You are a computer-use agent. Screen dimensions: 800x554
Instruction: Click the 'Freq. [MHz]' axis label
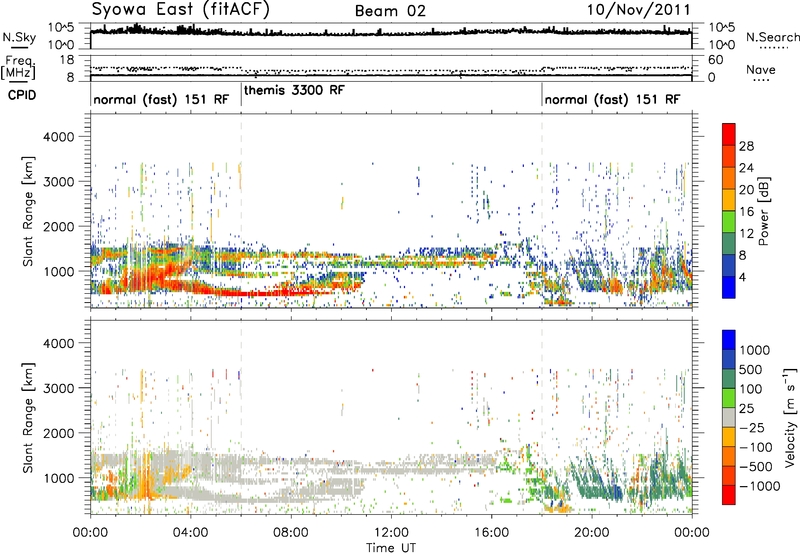(x=18, y=67)
